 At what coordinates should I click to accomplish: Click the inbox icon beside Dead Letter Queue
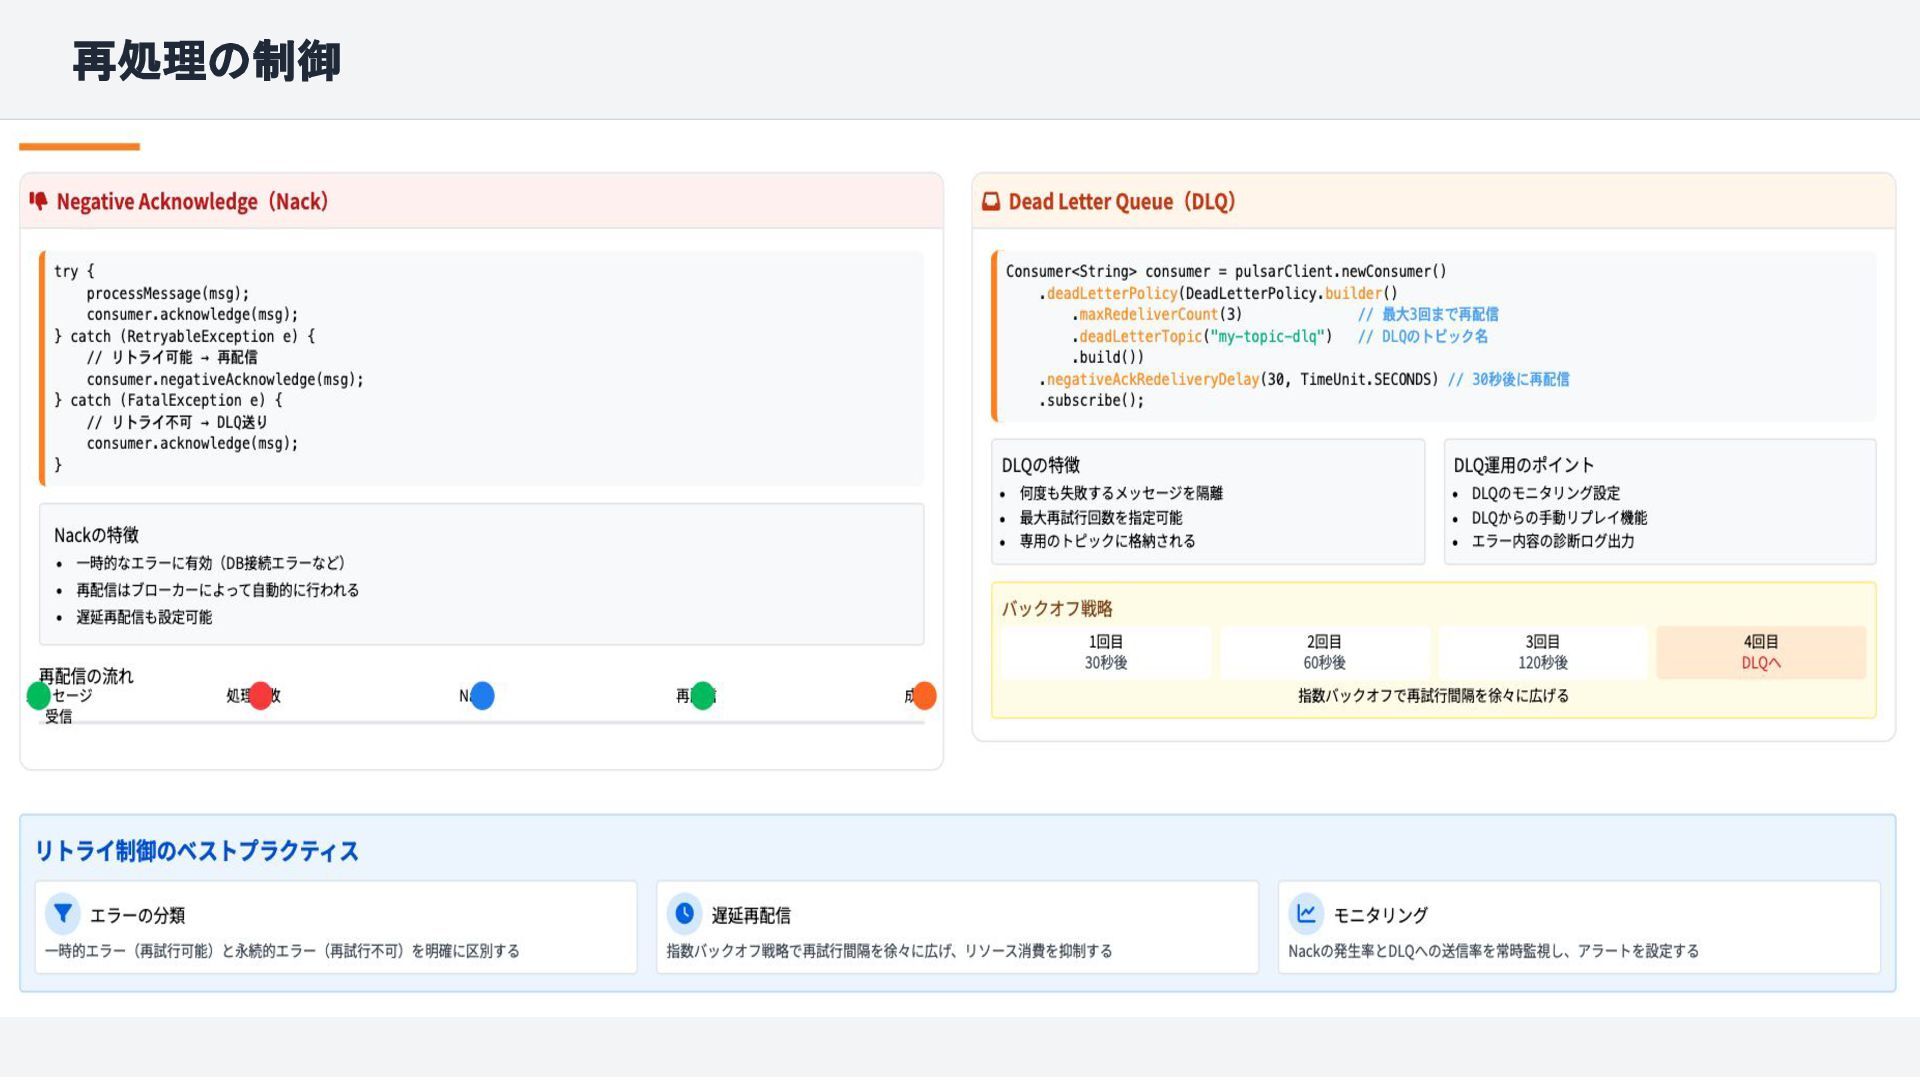click(x=990, y=201)
